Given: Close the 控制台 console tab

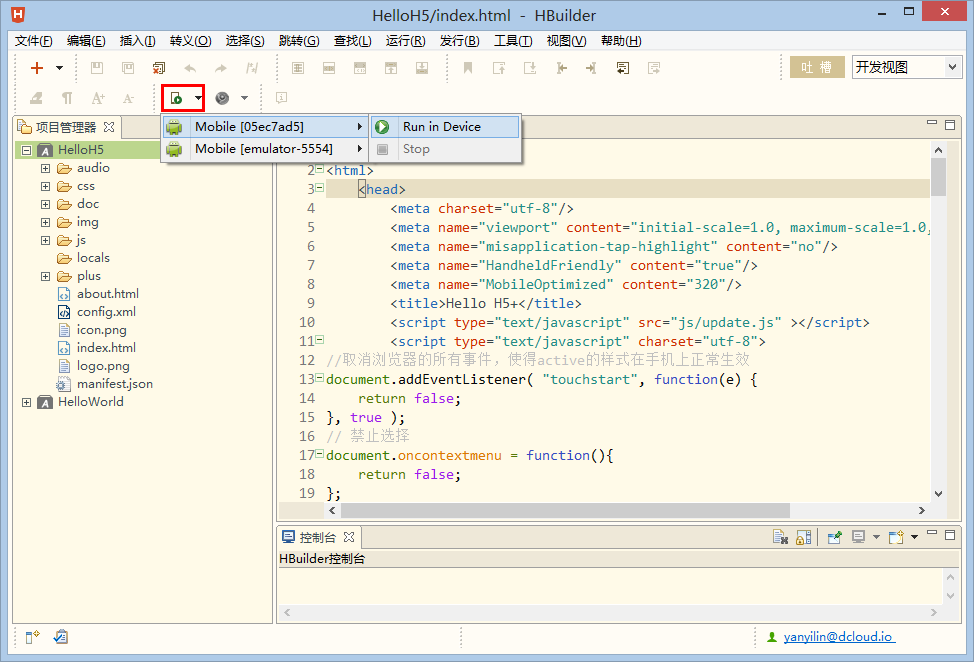Looking at the screenshot, I should pyautogui.click(x=349, y=537).
